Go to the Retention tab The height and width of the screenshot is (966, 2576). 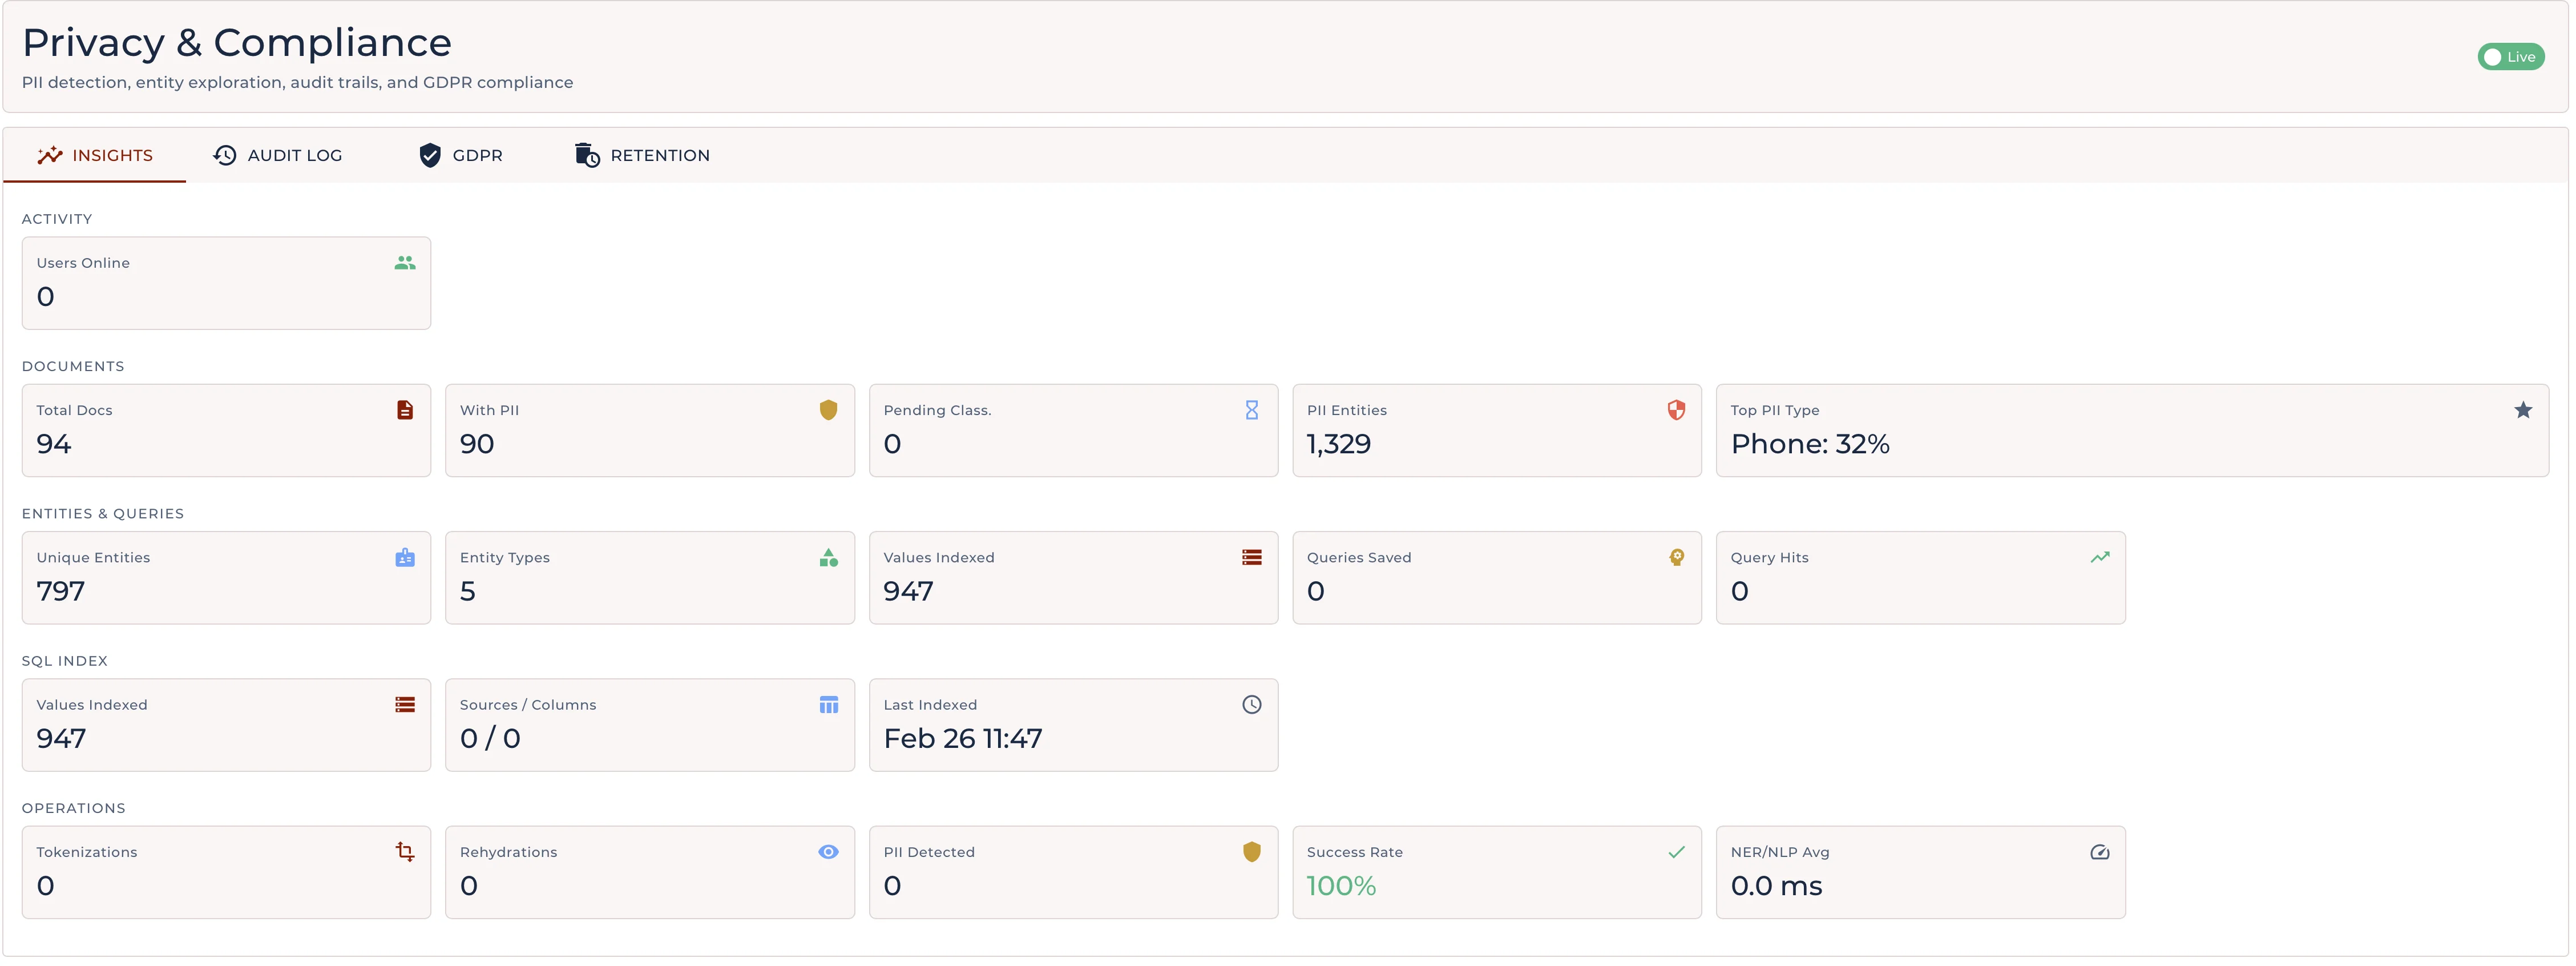(642, 155)
